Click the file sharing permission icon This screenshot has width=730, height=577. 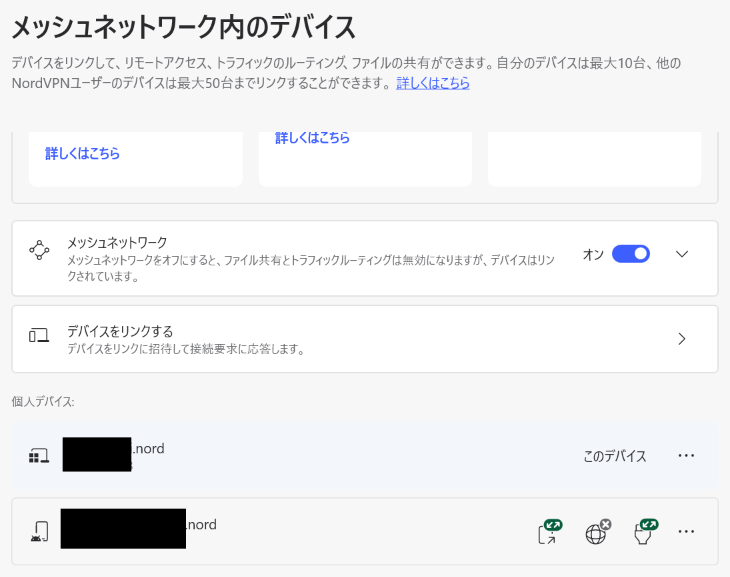coord(550,532)
